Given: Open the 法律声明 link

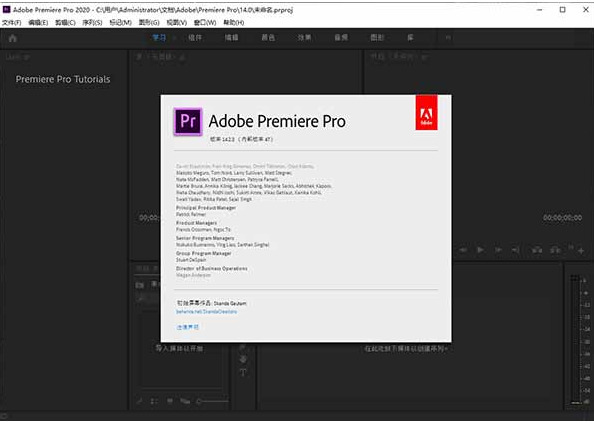Looking at the screenshot, I should [x=188, y=327].
